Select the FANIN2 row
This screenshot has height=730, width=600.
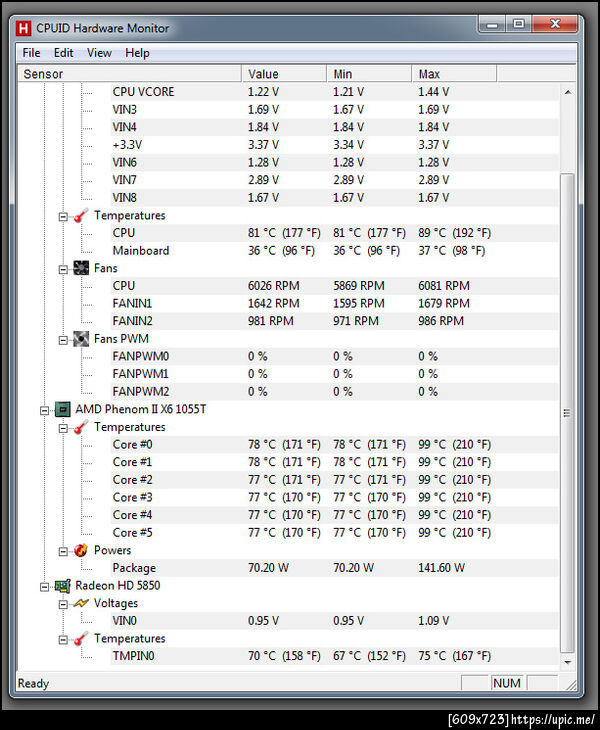click(x=334, y=321)
